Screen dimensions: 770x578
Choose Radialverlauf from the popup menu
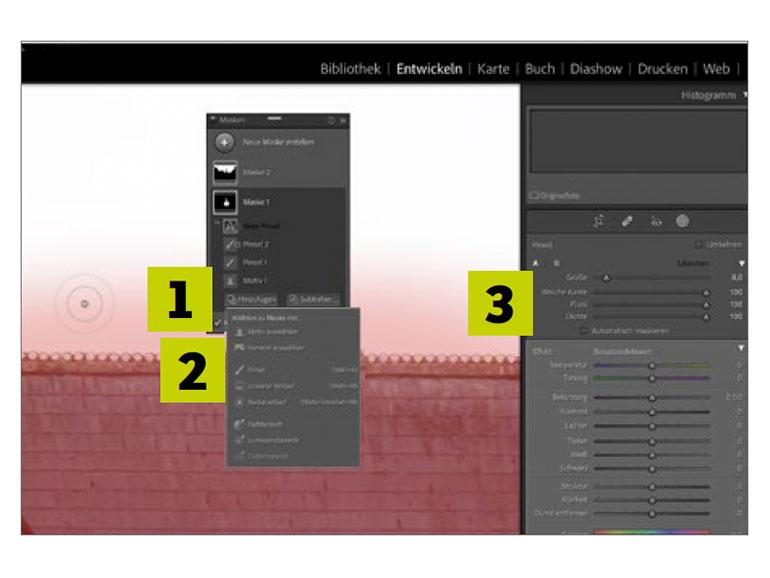click(x=294, y=402)
